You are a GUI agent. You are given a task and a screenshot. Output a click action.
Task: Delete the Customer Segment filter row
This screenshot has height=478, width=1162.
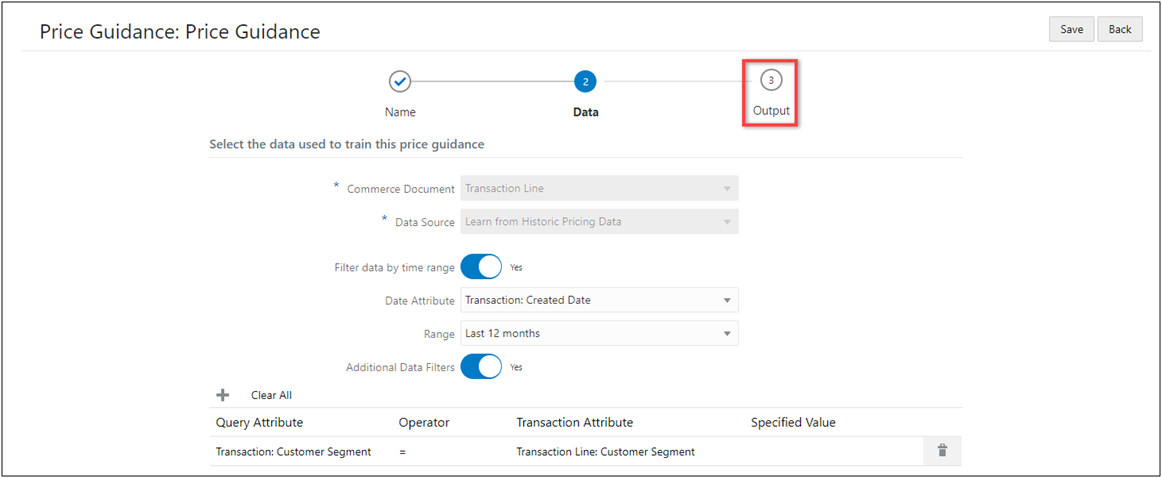941,451
